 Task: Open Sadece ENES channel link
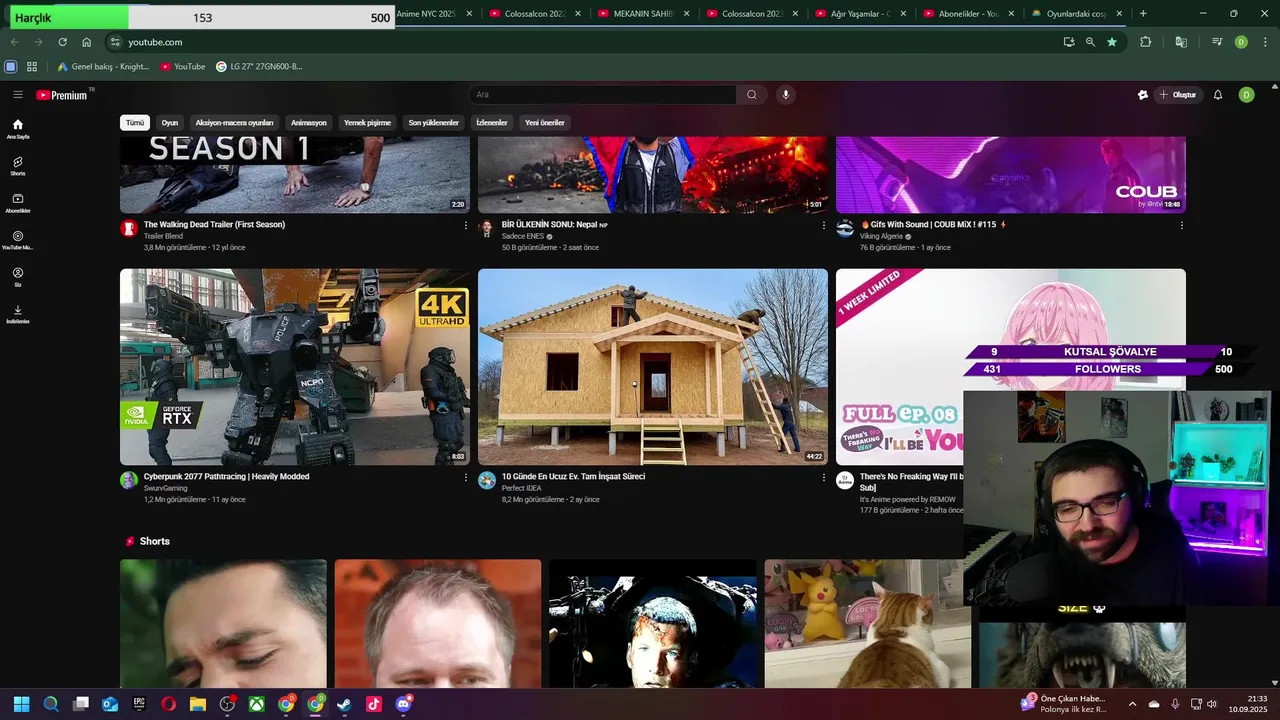pyautogui.click(x=523, y=236)
